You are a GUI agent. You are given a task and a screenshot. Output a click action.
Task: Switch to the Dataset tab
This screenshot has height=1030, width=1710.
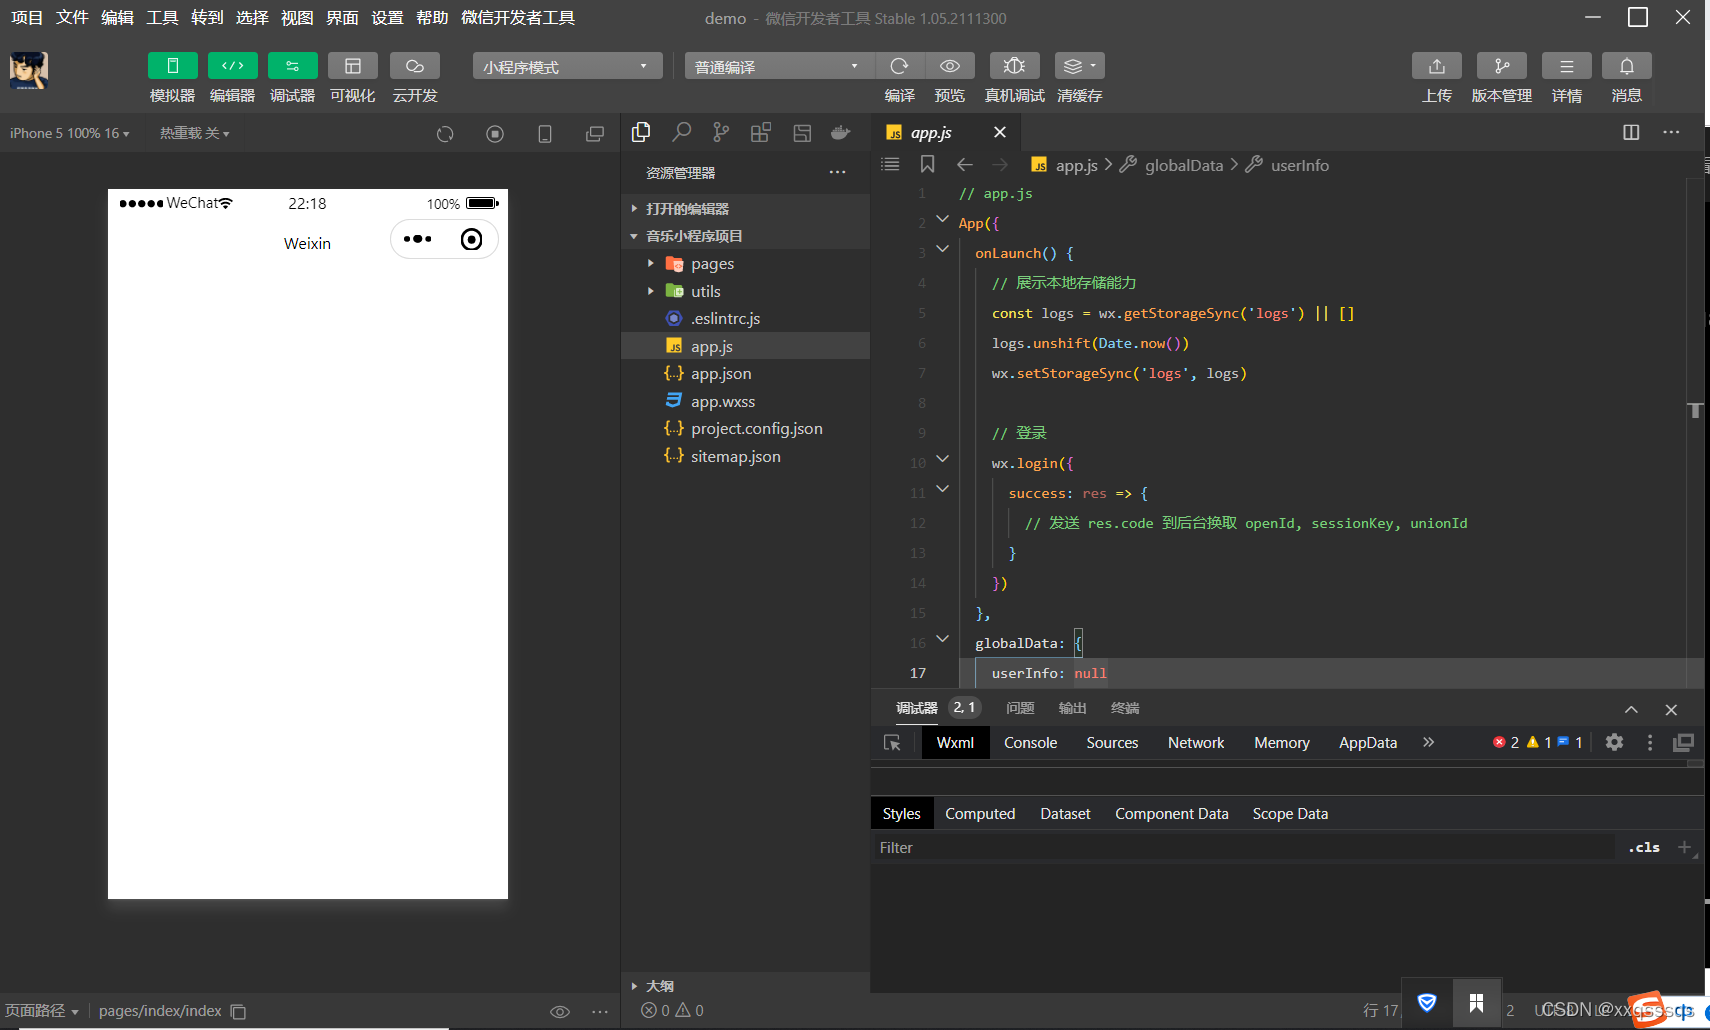click(x=1065, y=813)
